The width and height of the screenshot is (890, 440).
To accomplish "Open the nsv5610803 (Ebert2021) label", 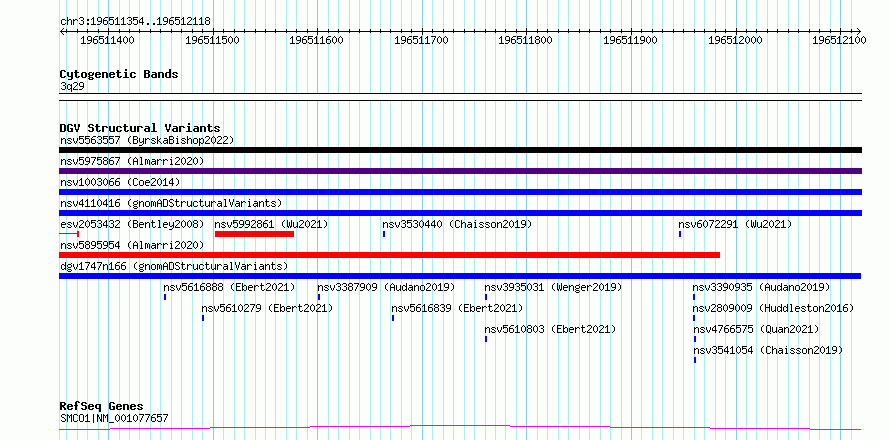I will point(550,329).
